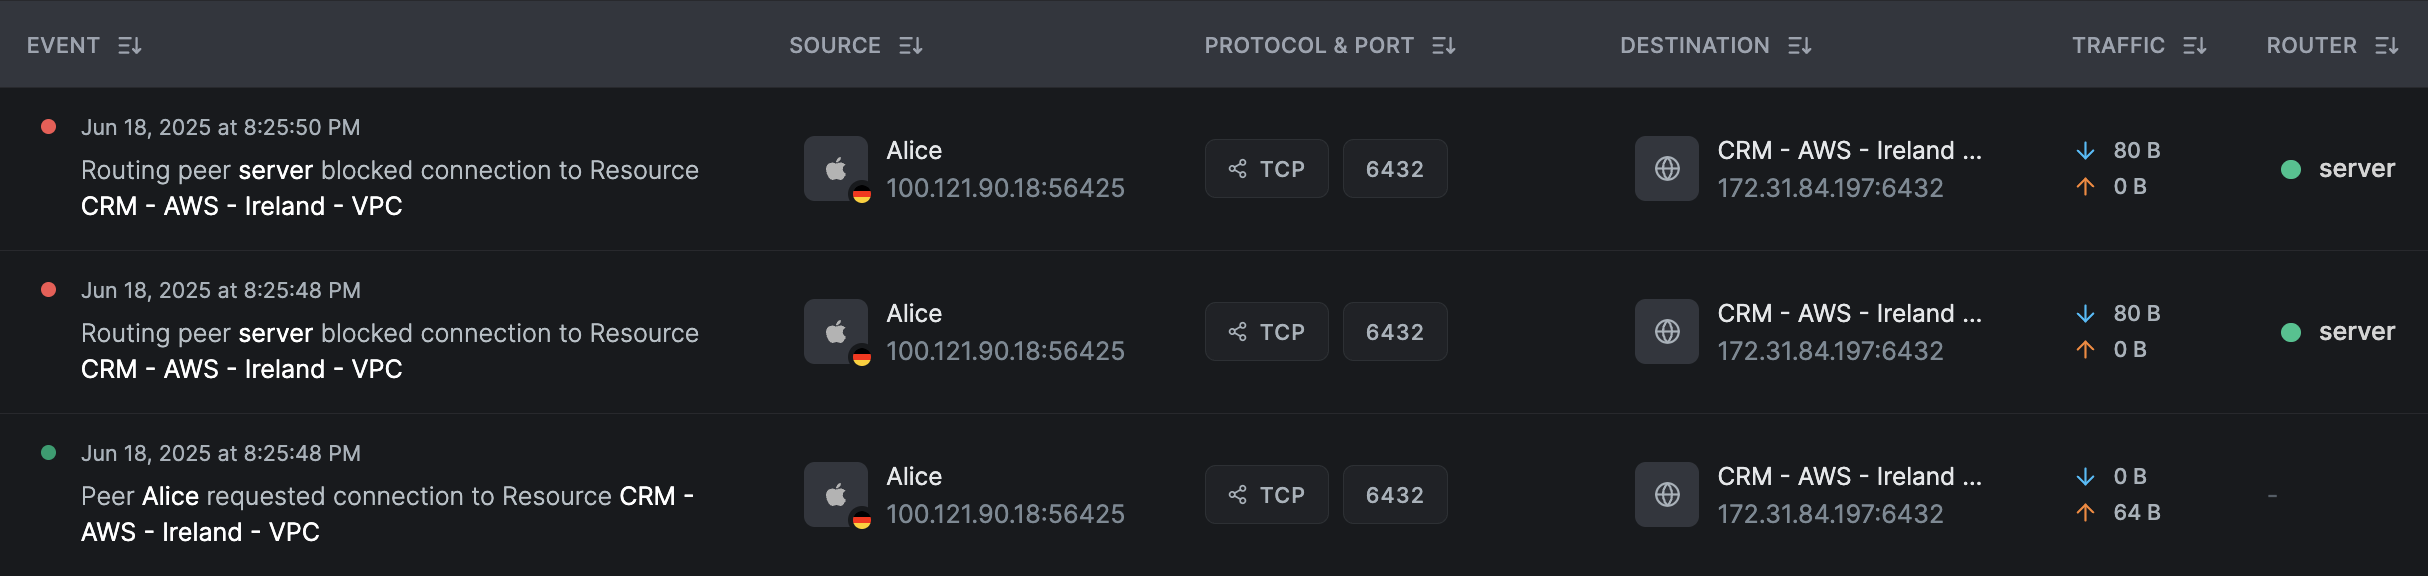Screen dimensions: 2428x576
Task: Click the blue download arrow showing 80 B
Action: point(2084,150)
